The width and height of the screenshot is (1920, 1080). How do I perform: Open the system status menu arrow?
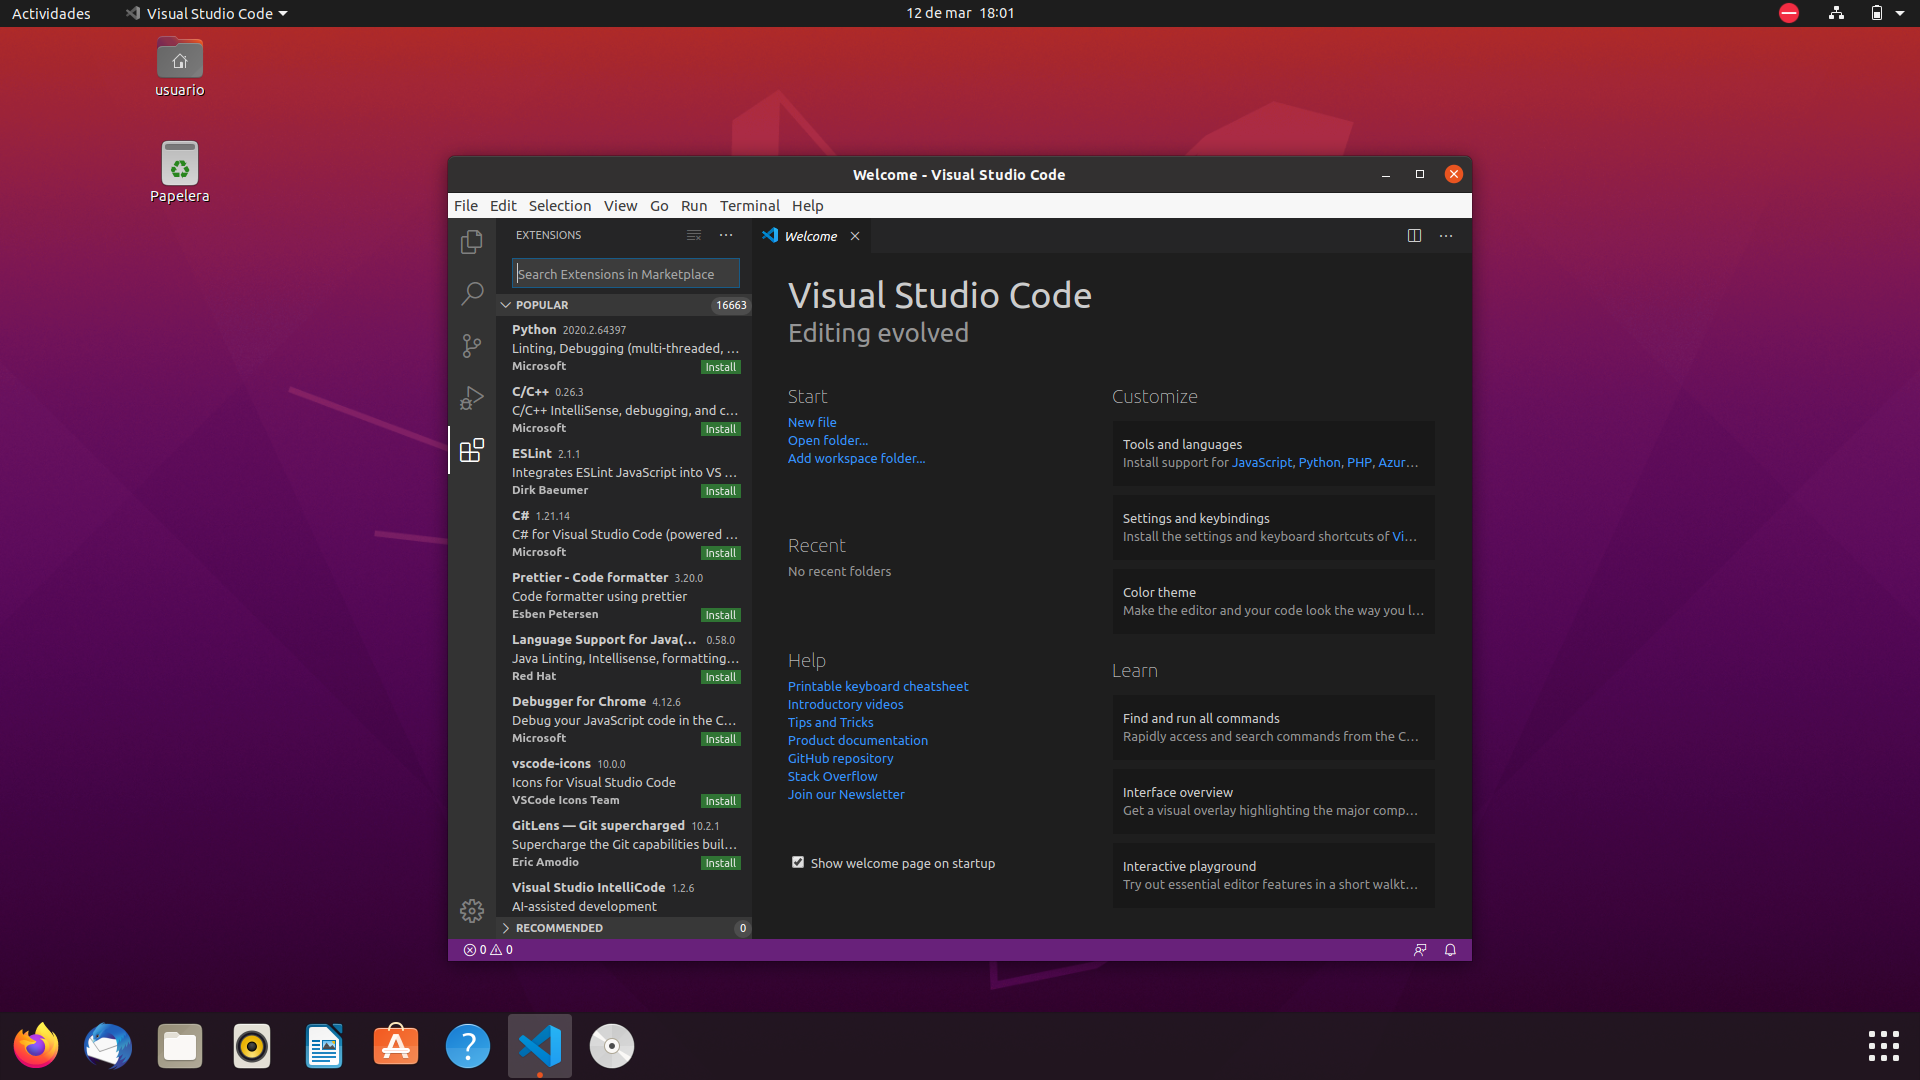[x=1900, y=13]
